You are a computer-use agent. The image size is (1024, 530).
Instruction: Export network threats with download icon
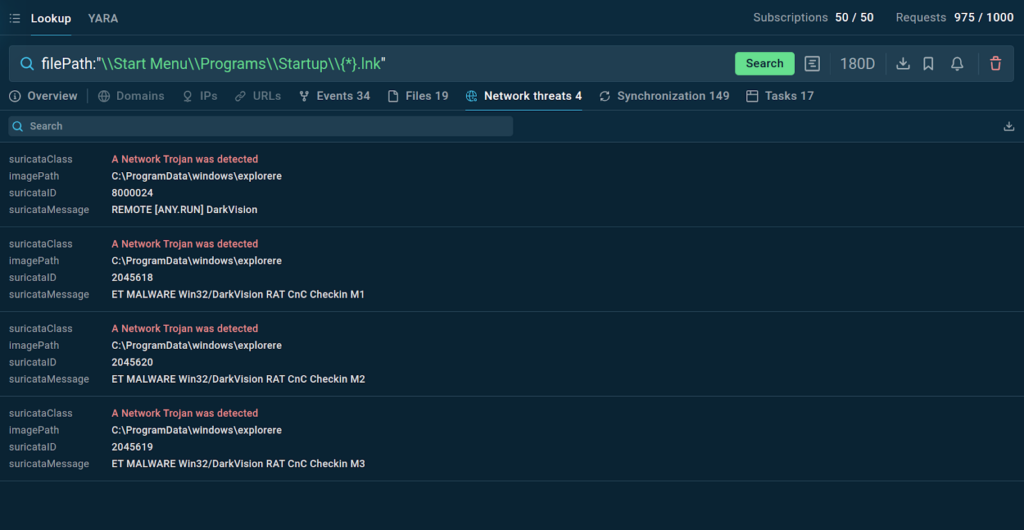click(x=1008, y=126)
